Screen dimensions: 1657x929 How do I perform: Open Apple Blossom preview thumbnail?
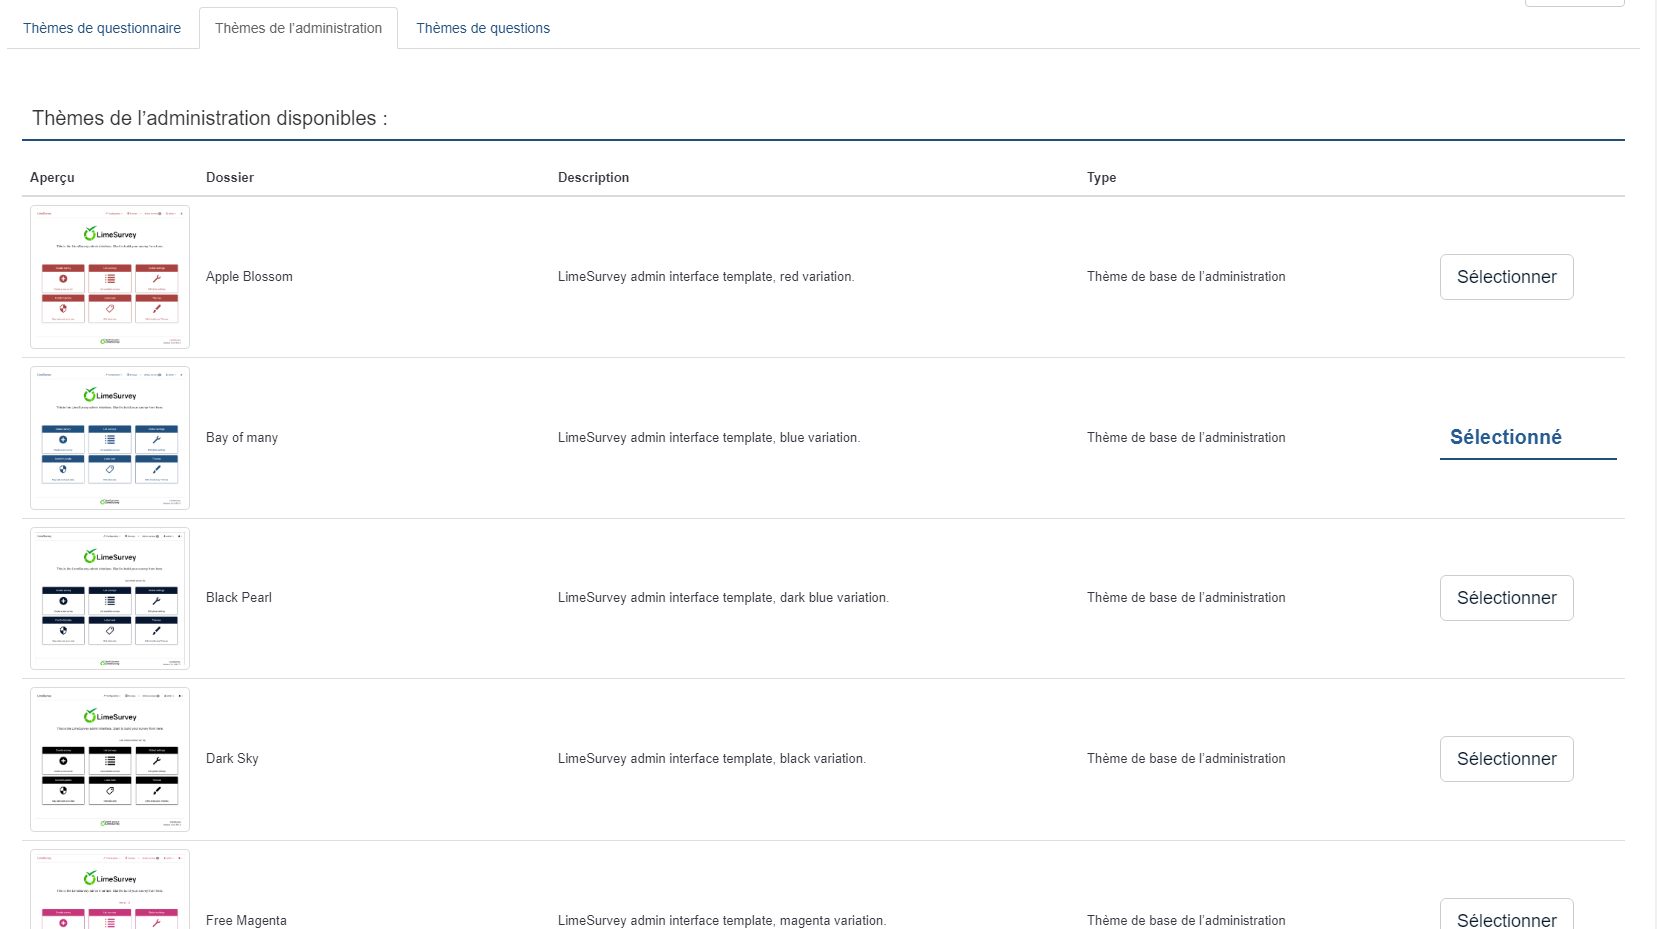(110, 277)
